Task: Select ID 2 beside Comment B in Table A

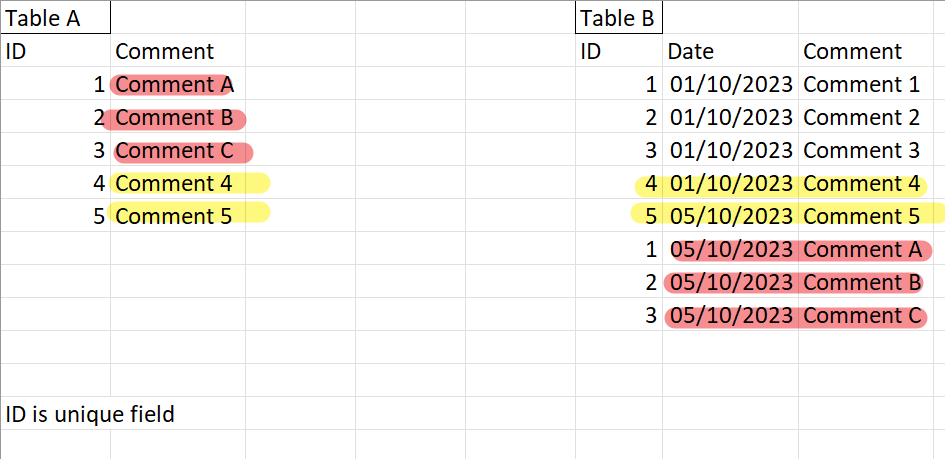Action: click(x=55, y=117)
